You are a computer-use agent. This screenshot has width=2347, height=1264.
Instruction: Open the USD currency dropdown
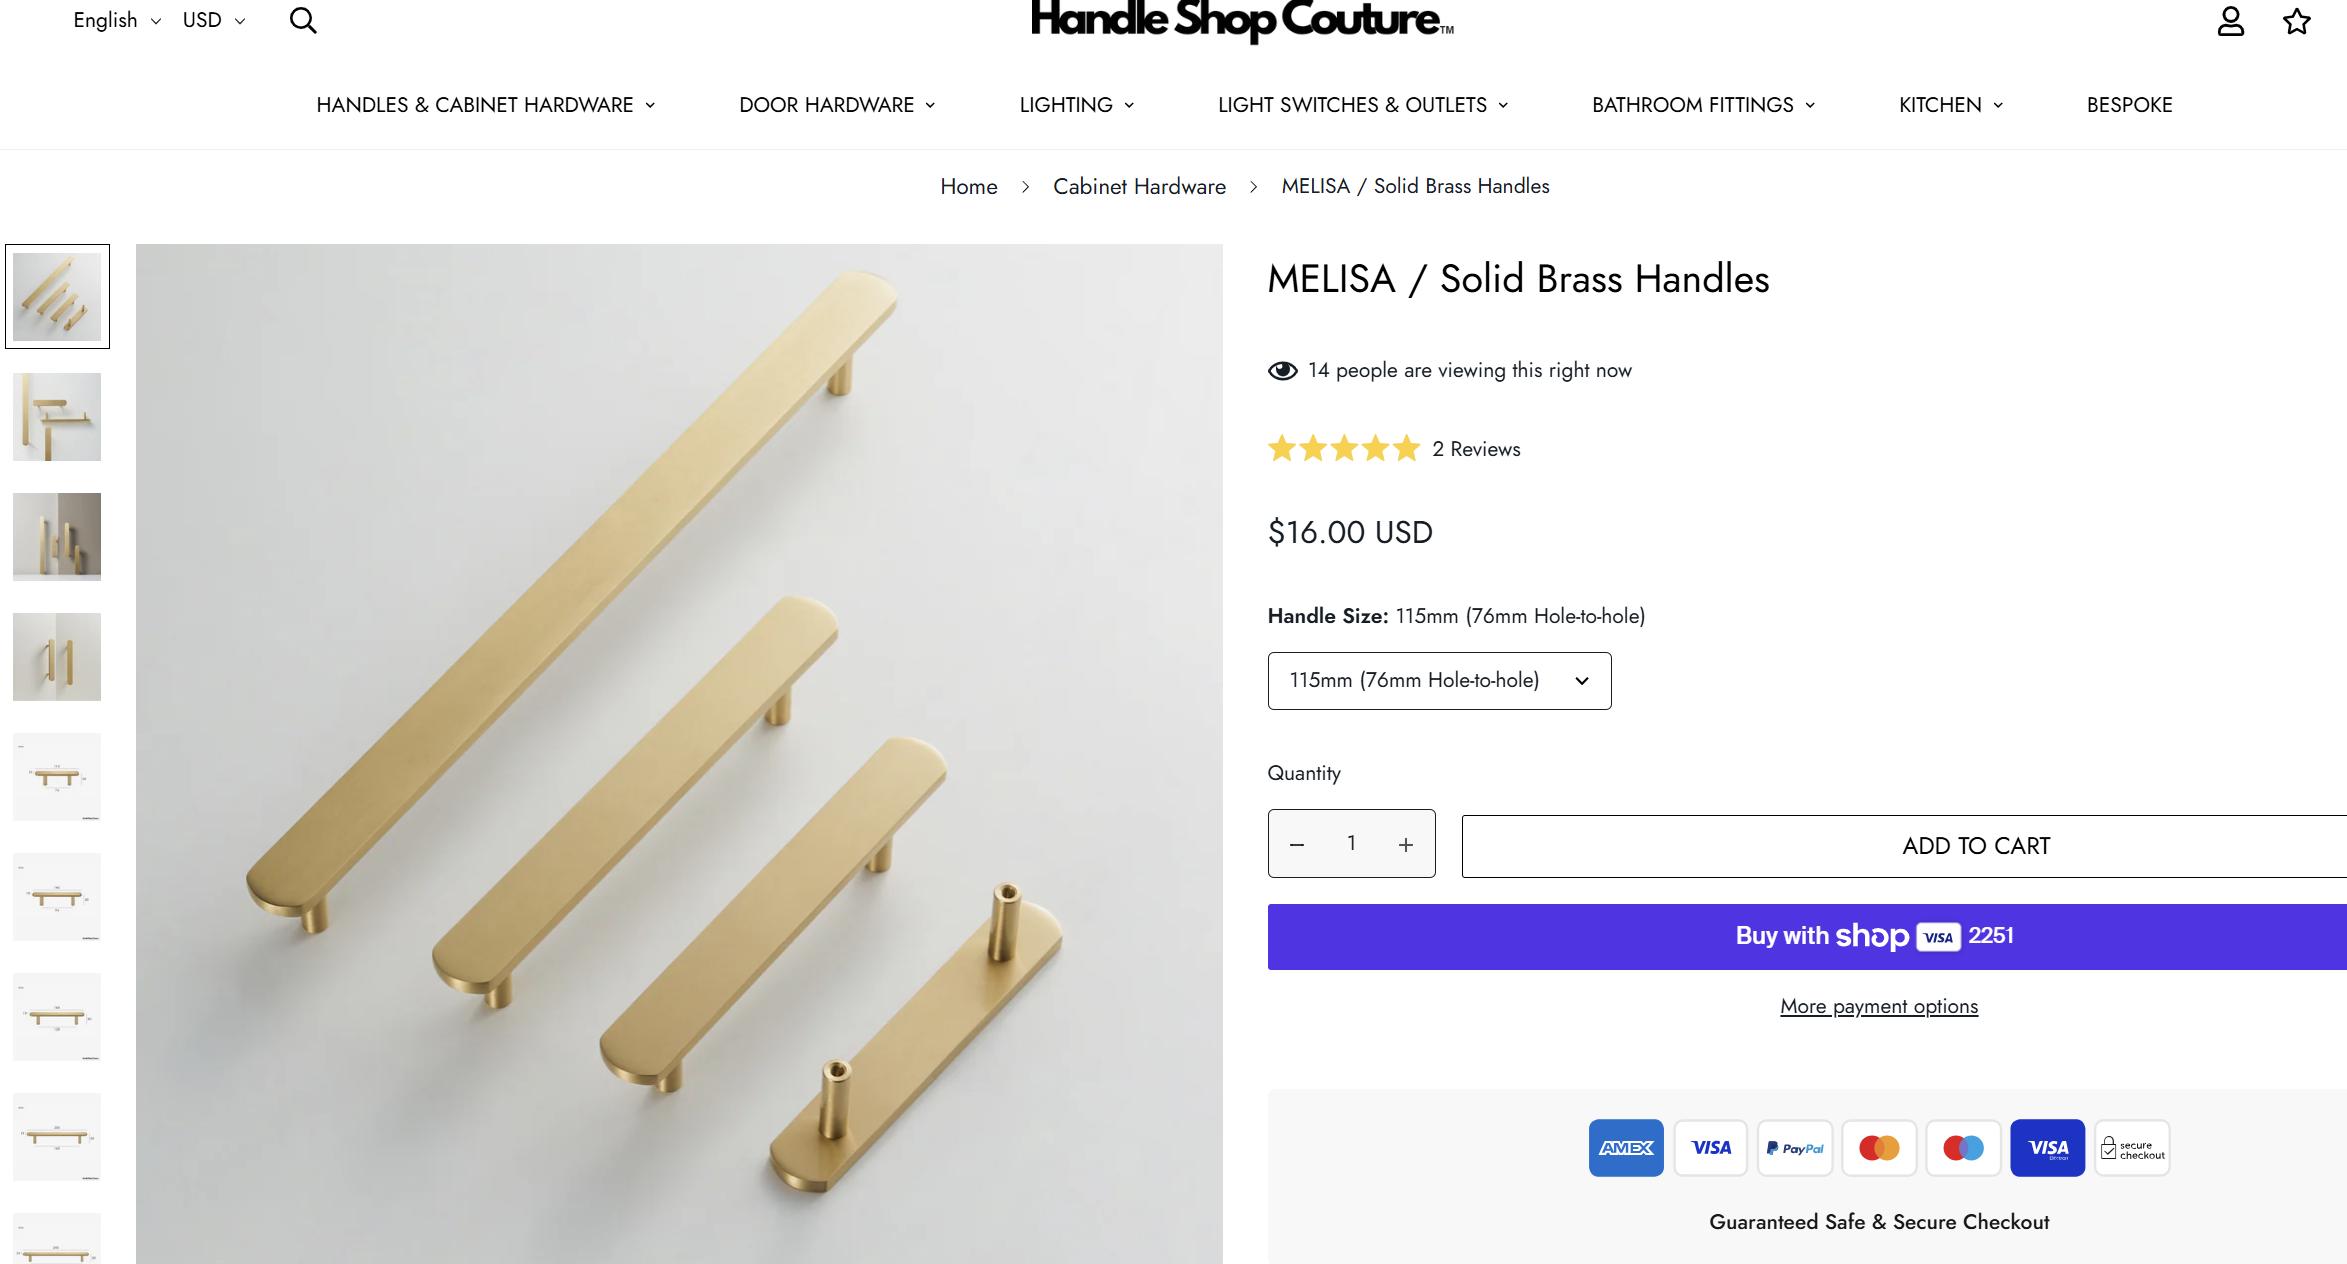click(x=213, y=21)
